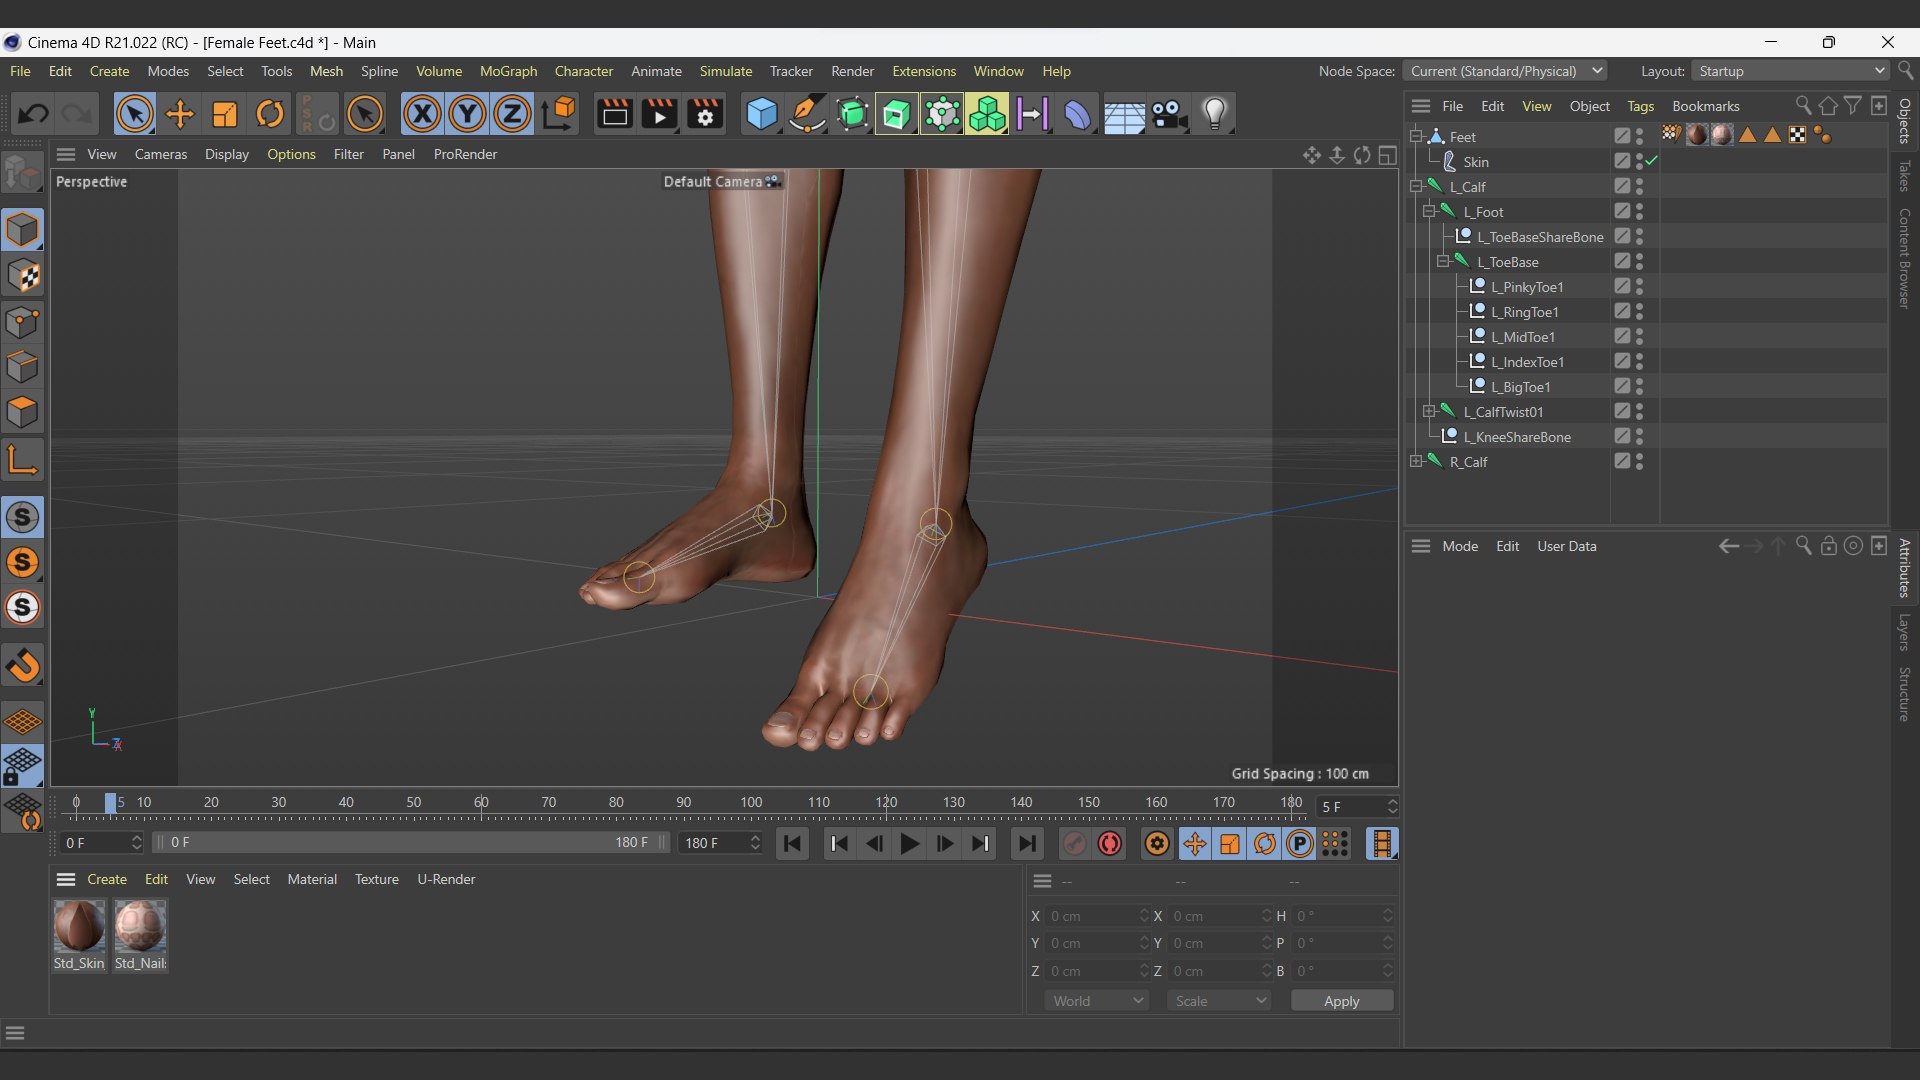Select the Scale tool in top toolbar

click(x=225, y=114)
